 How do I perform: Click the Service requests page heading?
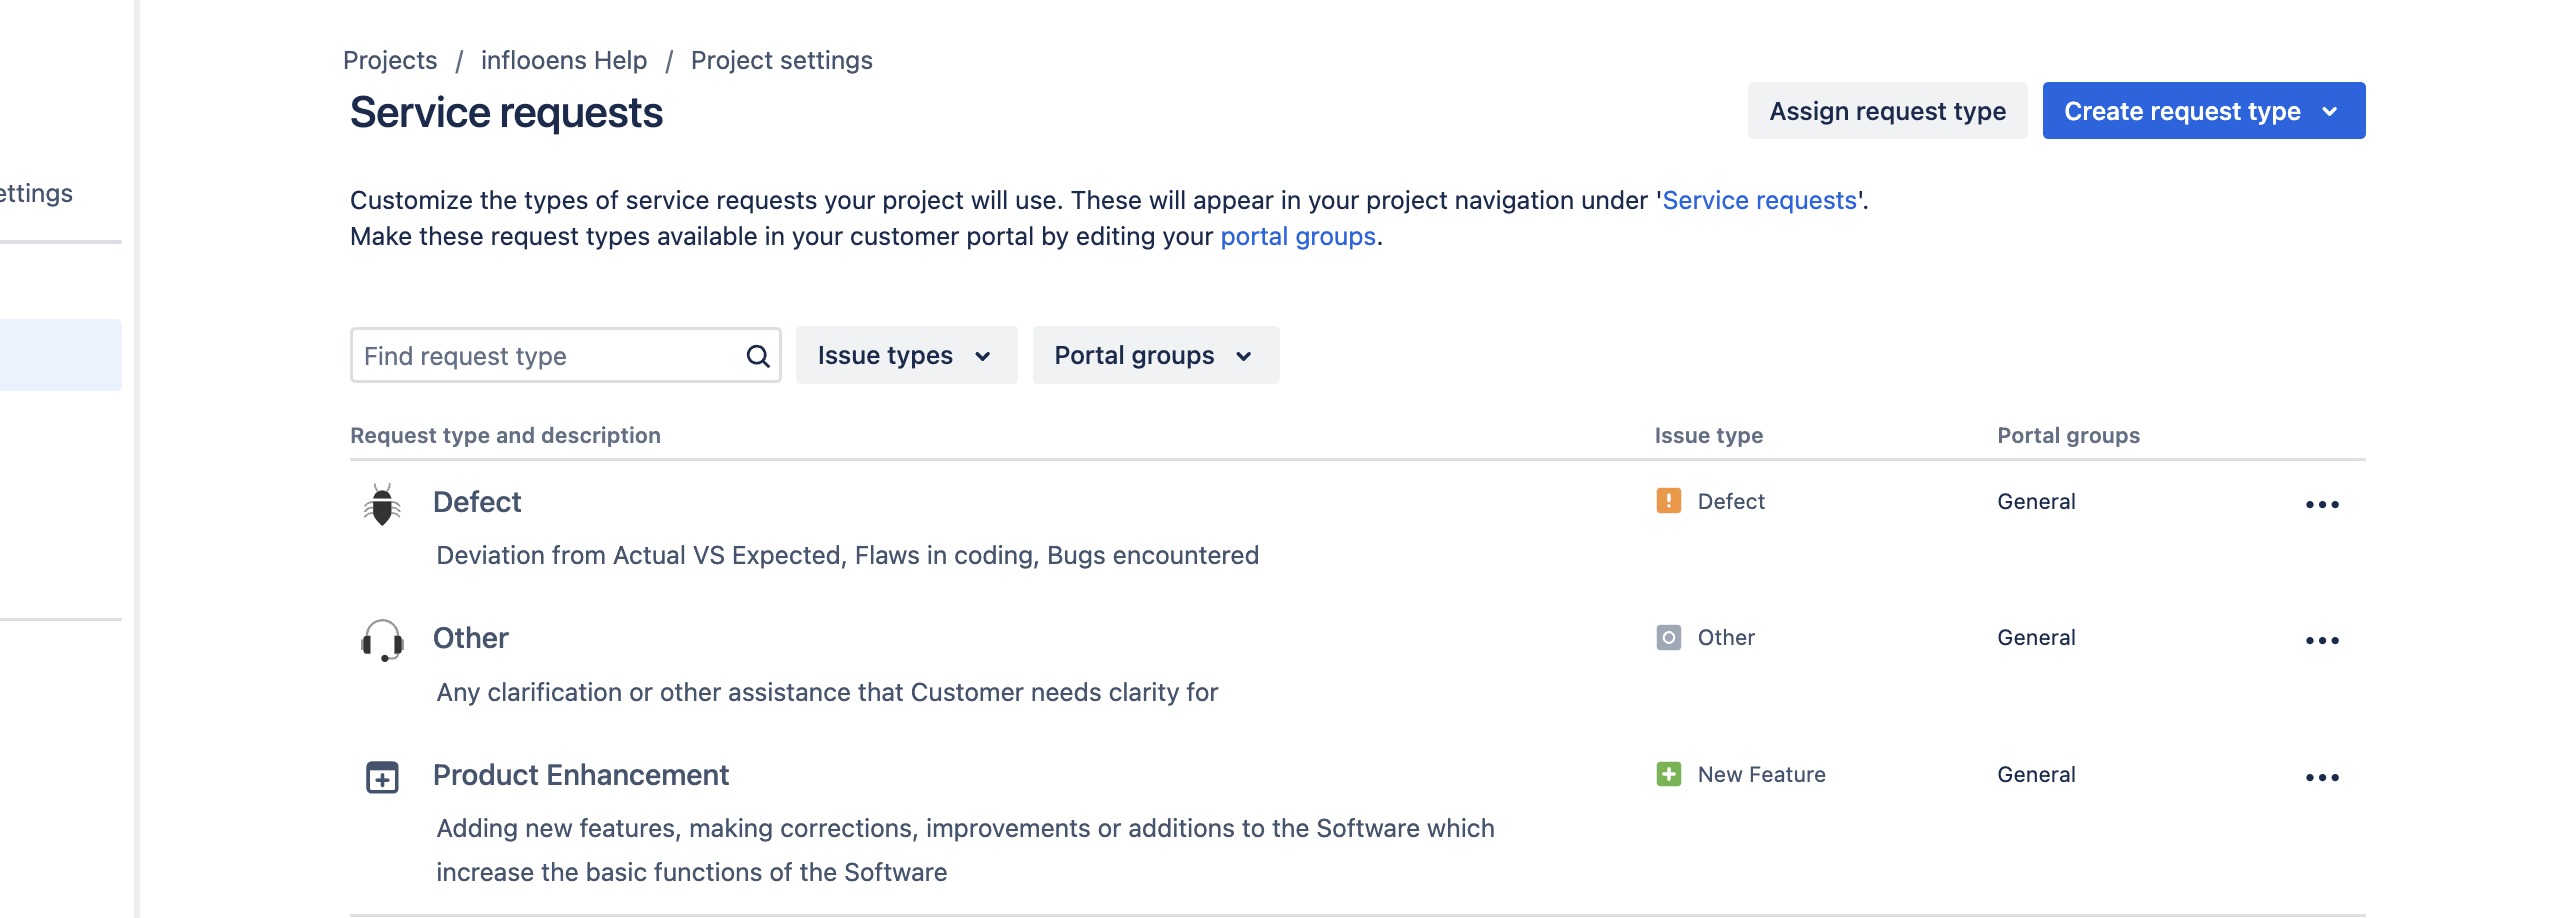click(506, 112)
